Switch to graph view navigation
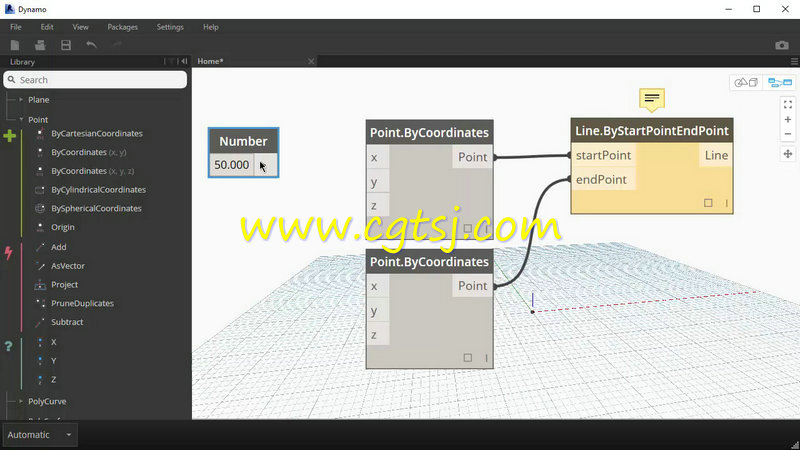800x450 pixels. (780, 82)
